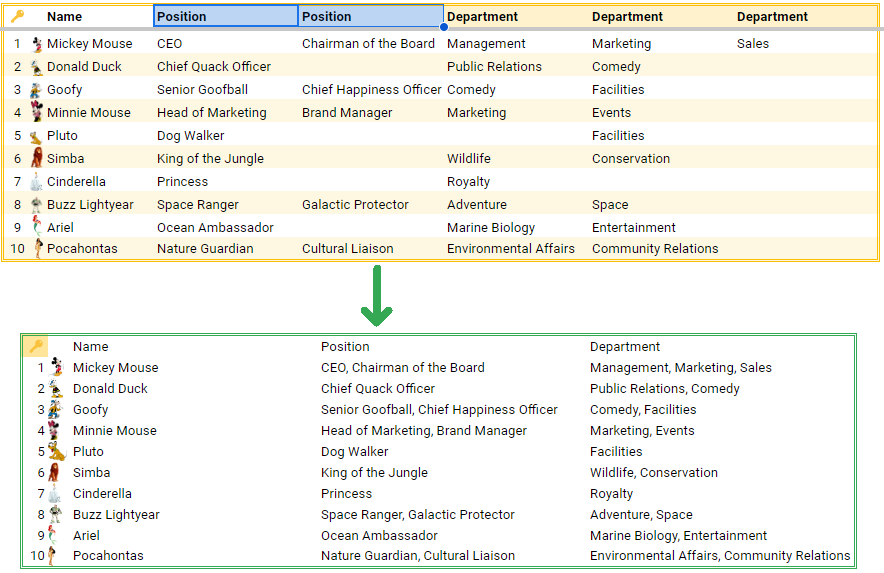Click the Position header in the merged table

point(345,346)
